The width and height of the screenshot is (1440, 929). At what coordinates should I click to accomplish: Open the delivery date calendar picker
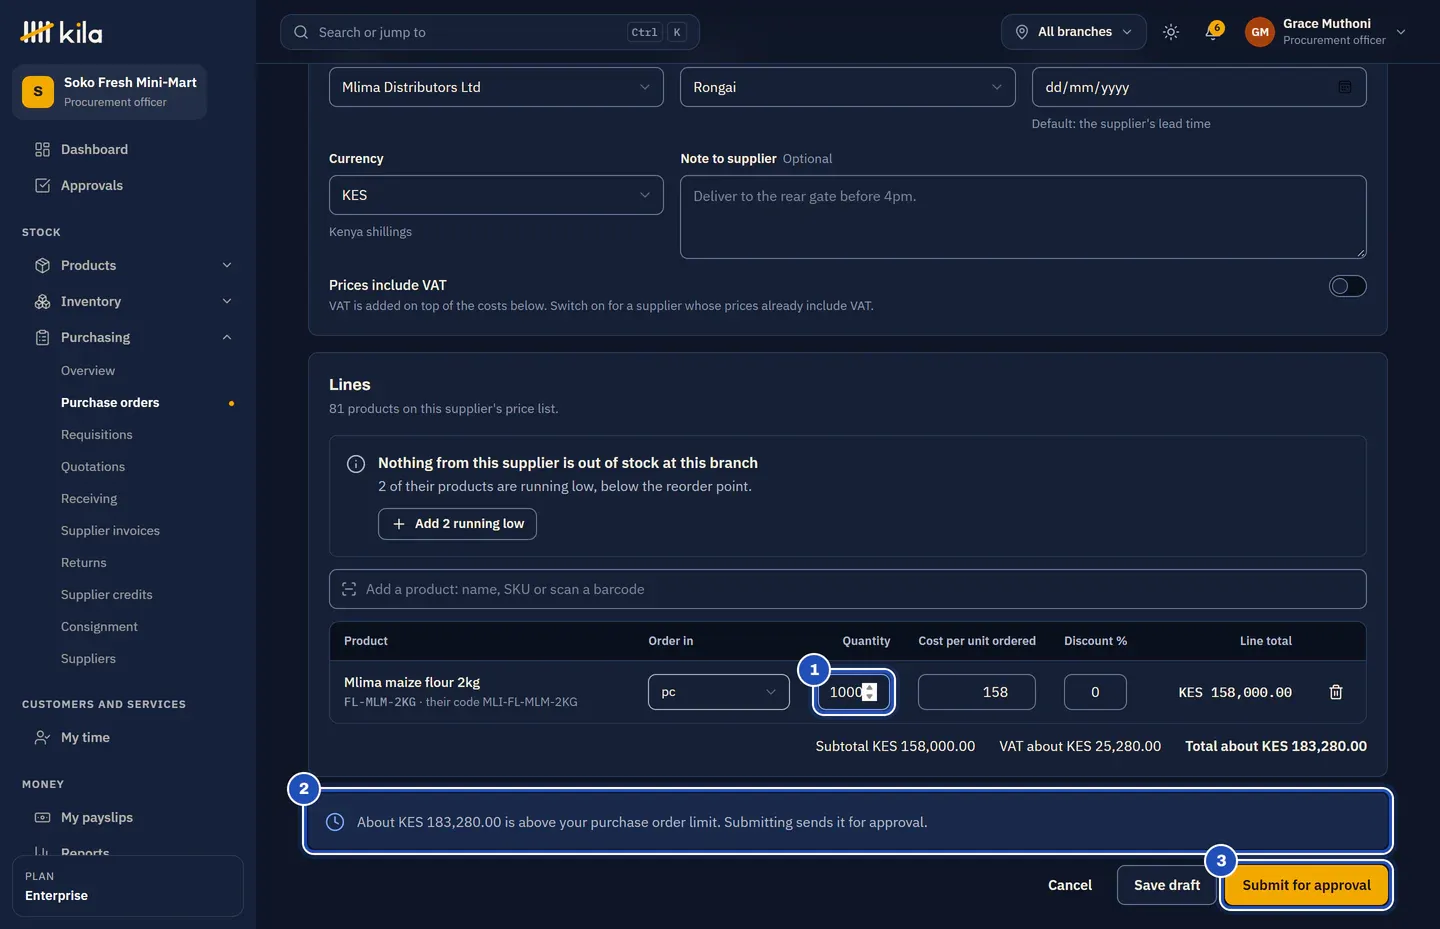1345,87
